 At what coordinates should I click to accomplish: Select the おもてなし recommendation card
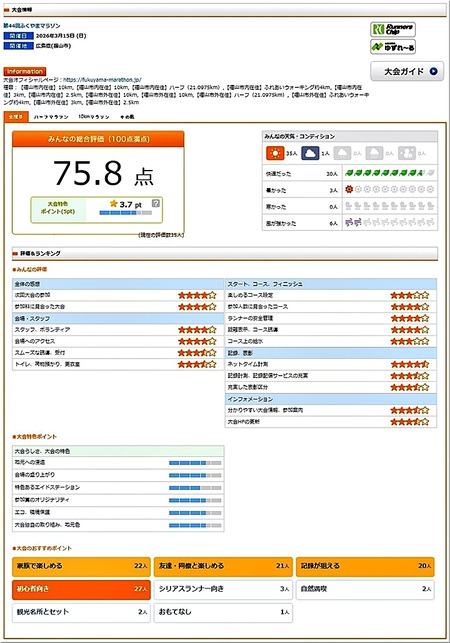point(223,612)
